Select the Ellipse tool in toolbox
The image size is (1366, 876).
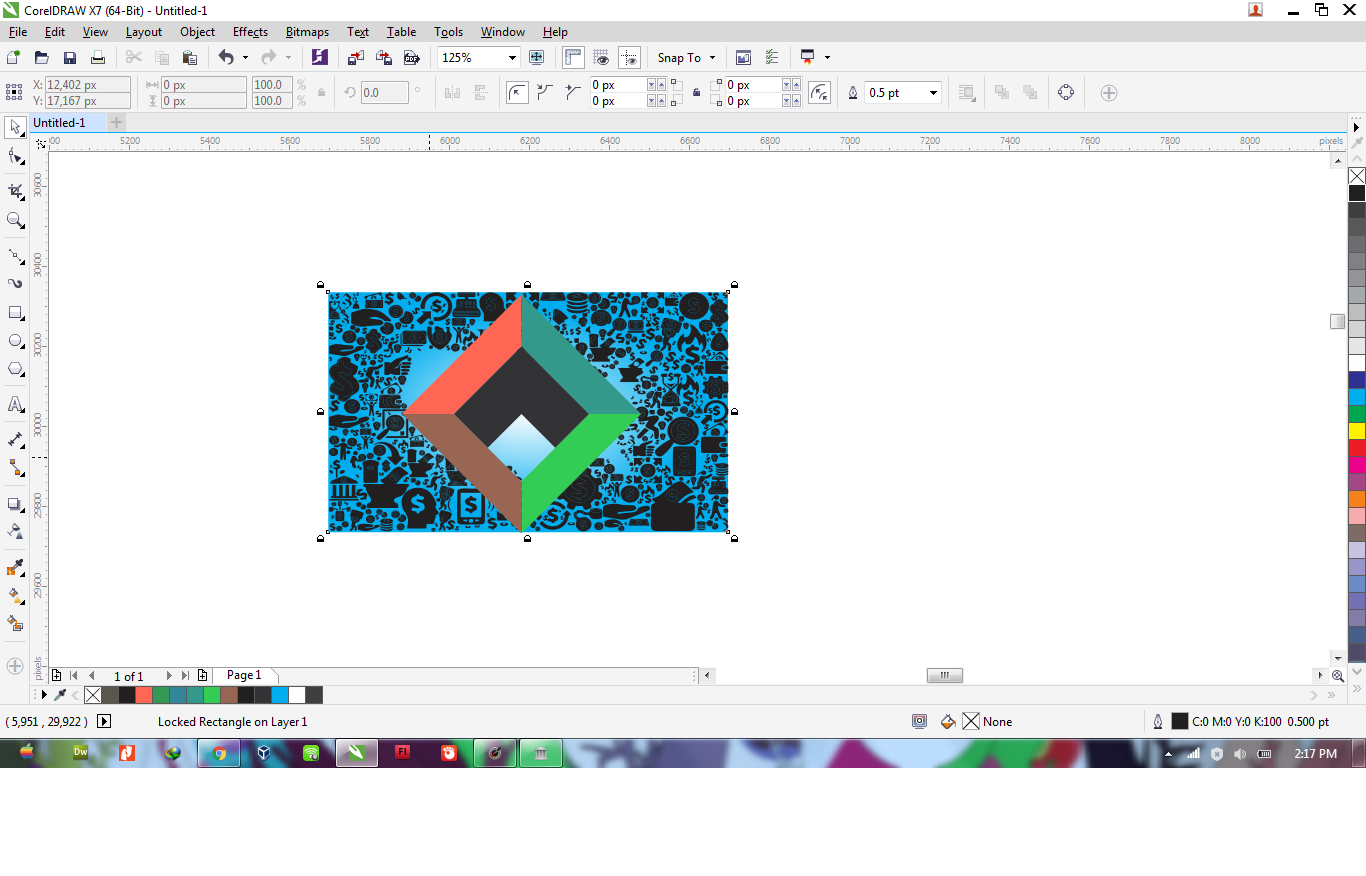pyautogui.click(x=15, y=341)
